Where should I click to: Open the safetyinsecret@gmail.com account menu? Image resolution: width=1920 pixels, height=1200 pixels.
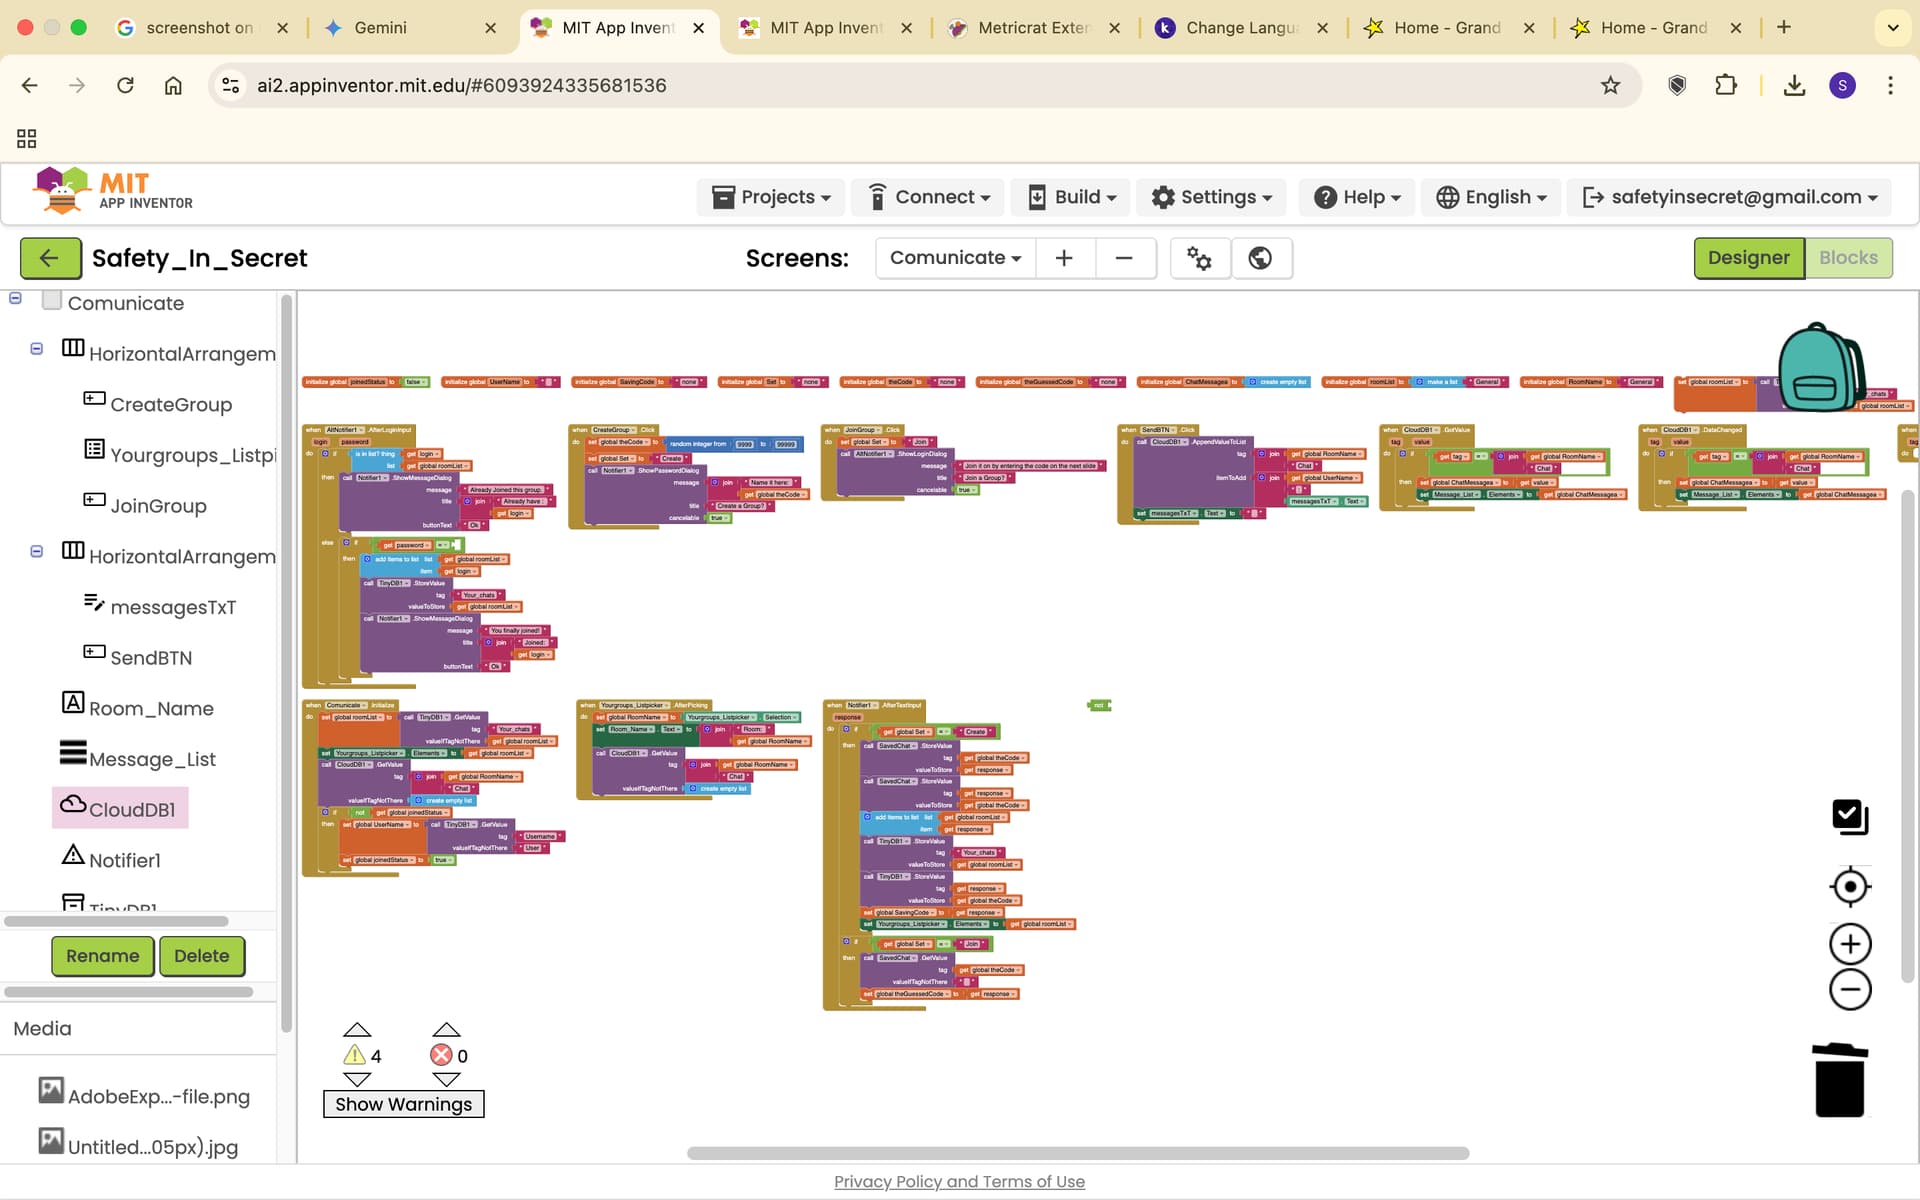(x=1729, y=197)
